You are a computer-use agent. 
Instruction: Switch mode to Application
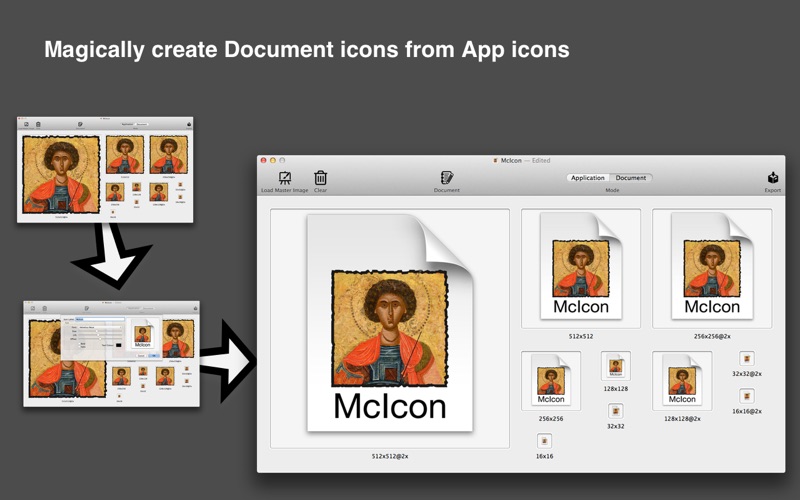point(588,178)
